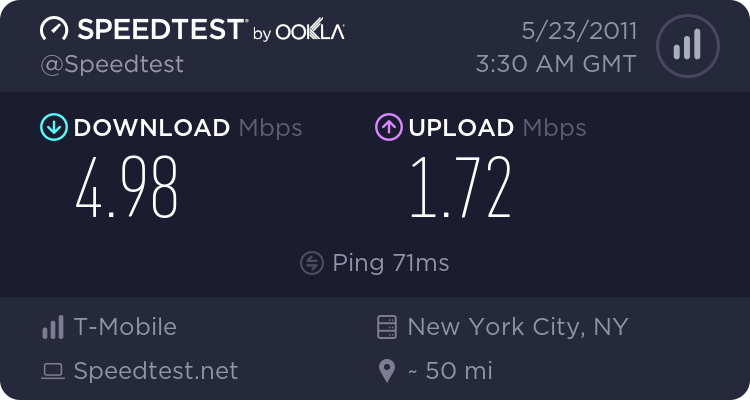750x400 pixels.
Task: Click the server icon beside New York City
Action: pyautogui.click(x=387, y=327)
